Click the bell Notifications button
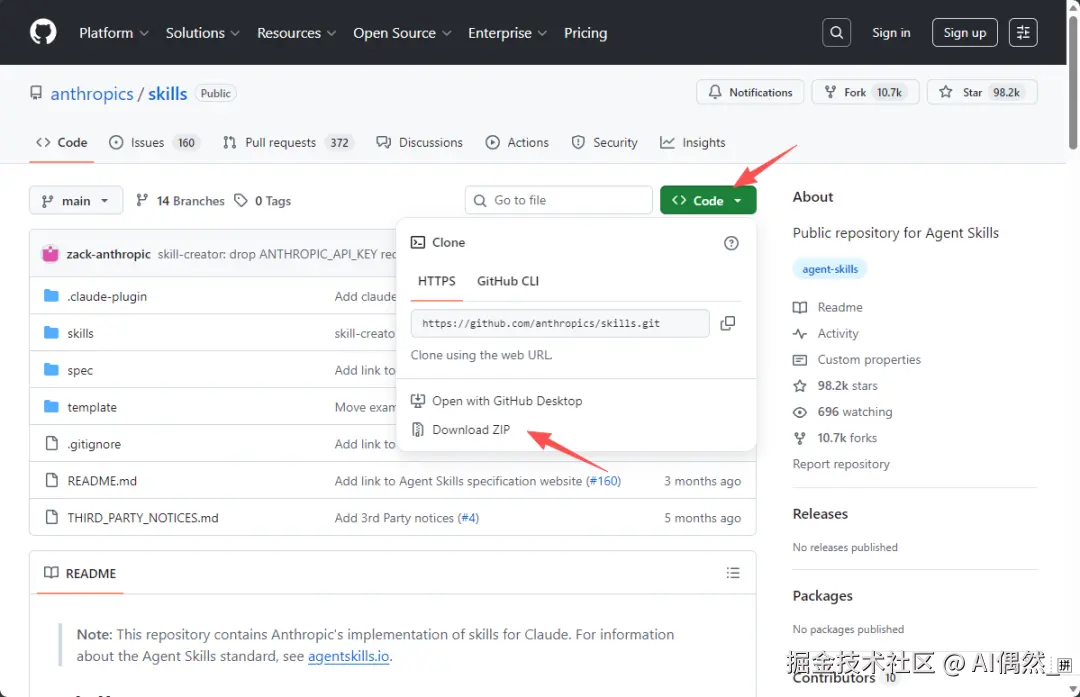1080x697 pixels. 750,92
